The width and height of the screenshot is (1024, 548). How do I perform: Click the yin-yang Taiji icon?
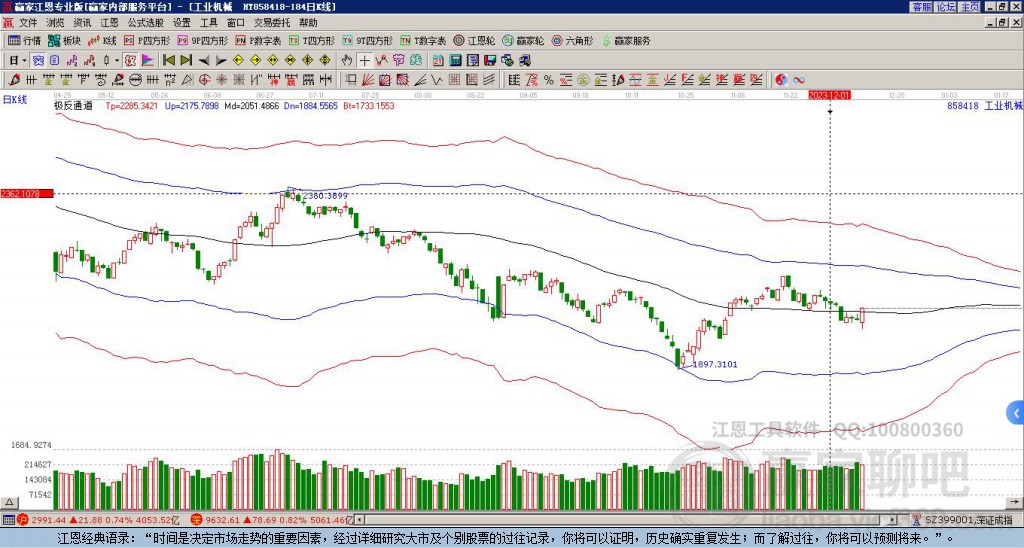click(780, 79)
